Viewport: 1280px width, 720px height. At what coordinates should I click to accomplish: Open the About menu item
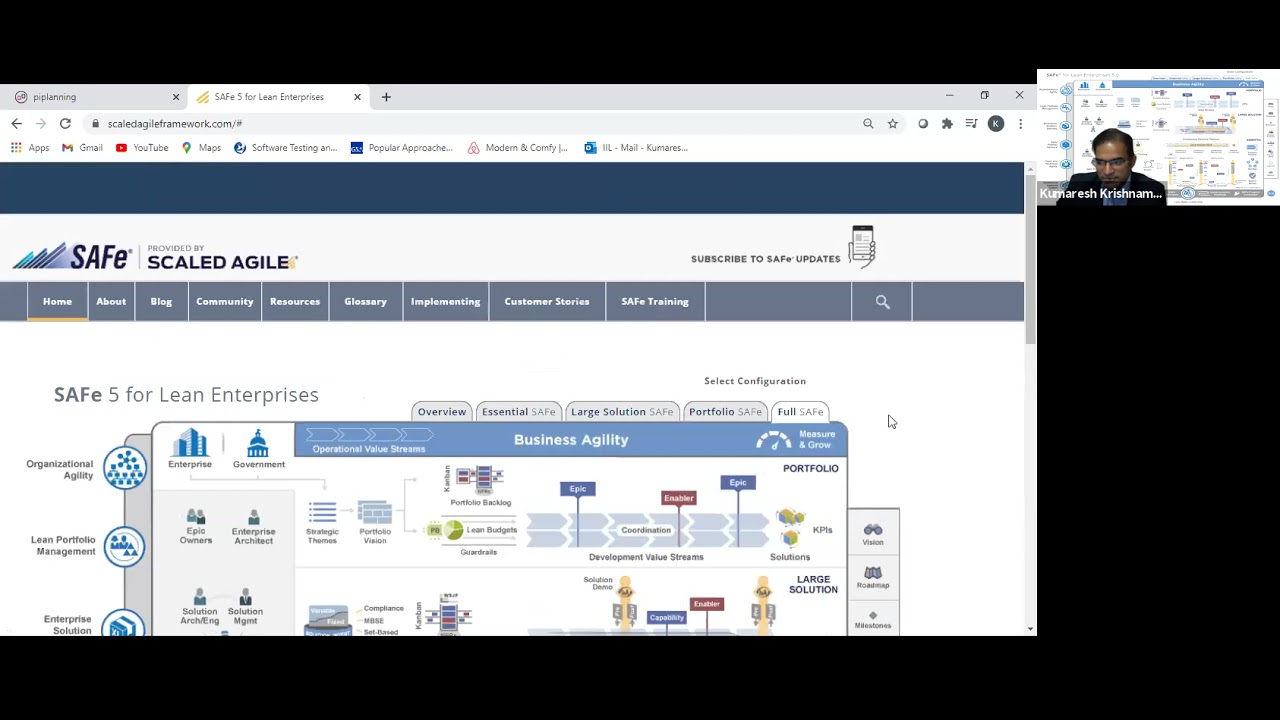click(x=111, y=301)
